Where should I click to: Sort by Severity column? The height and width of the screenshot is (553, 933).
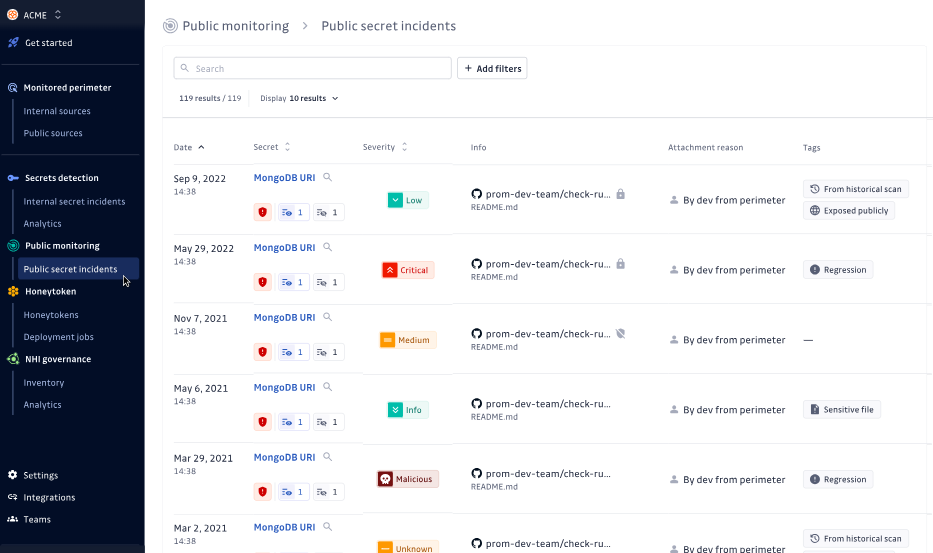tap(385, 147)
